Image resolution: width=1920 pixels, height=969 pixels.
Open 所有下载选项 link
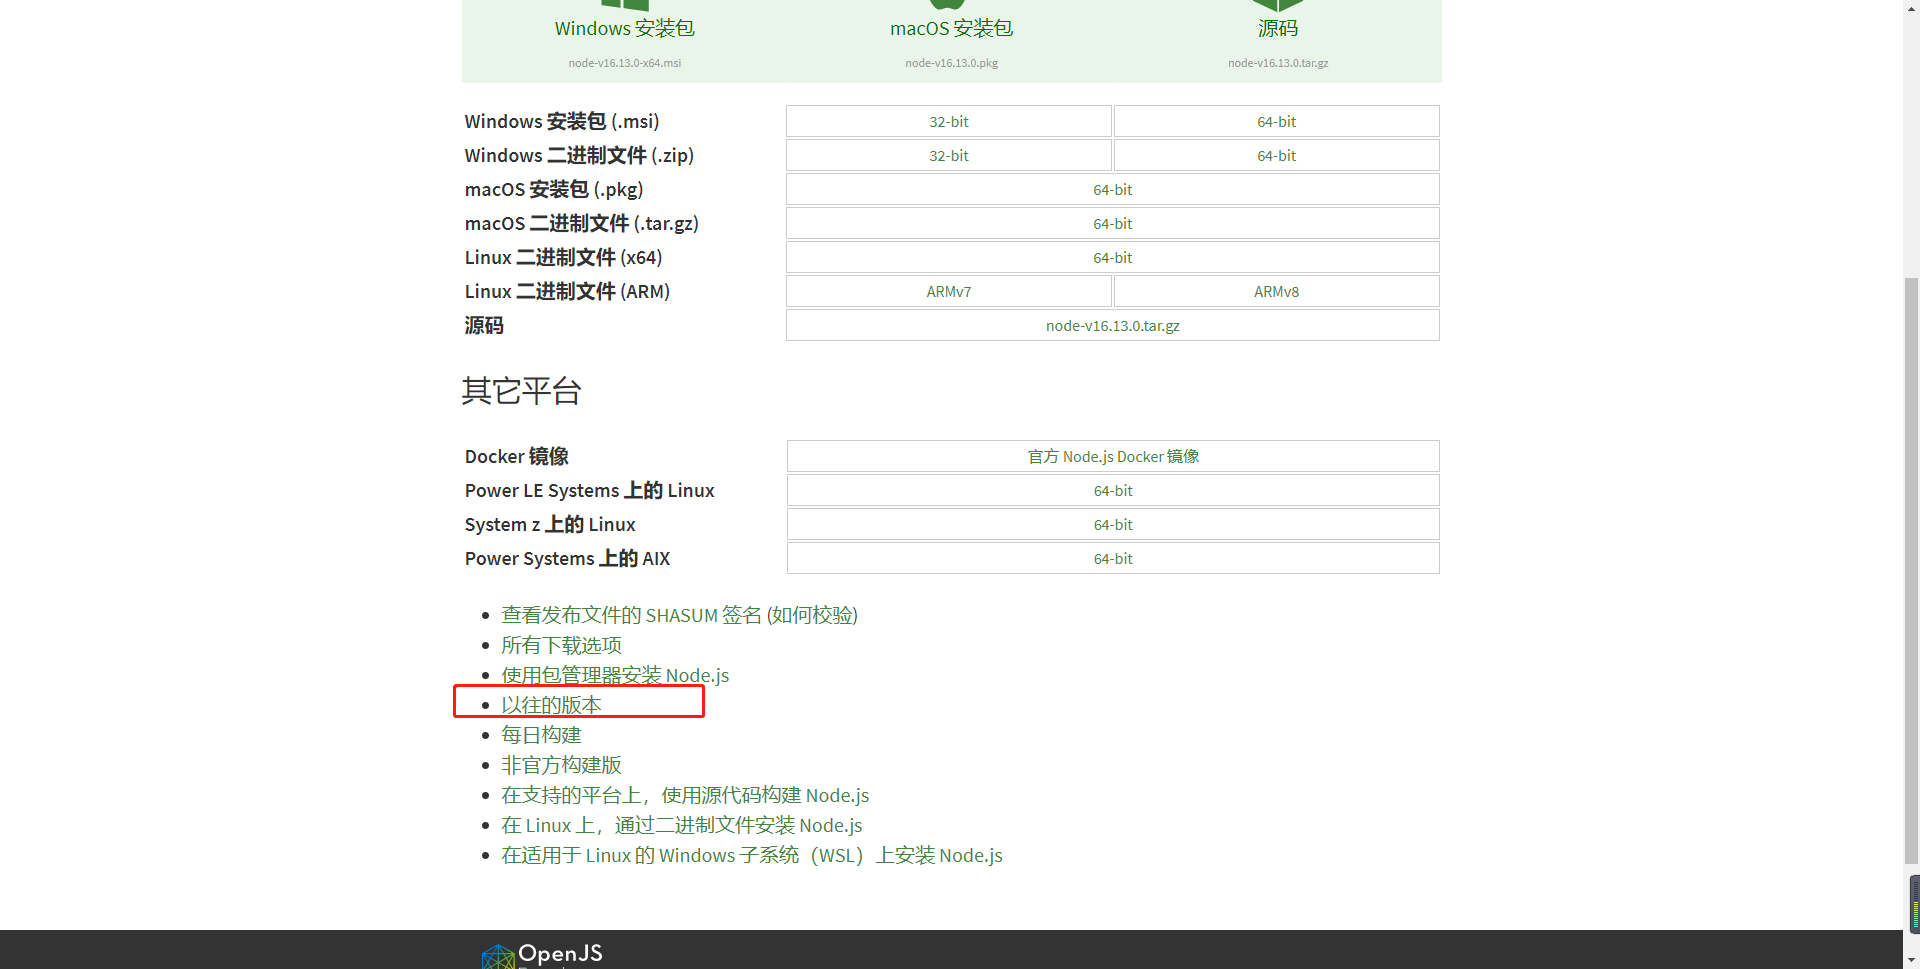pos(561,645)
